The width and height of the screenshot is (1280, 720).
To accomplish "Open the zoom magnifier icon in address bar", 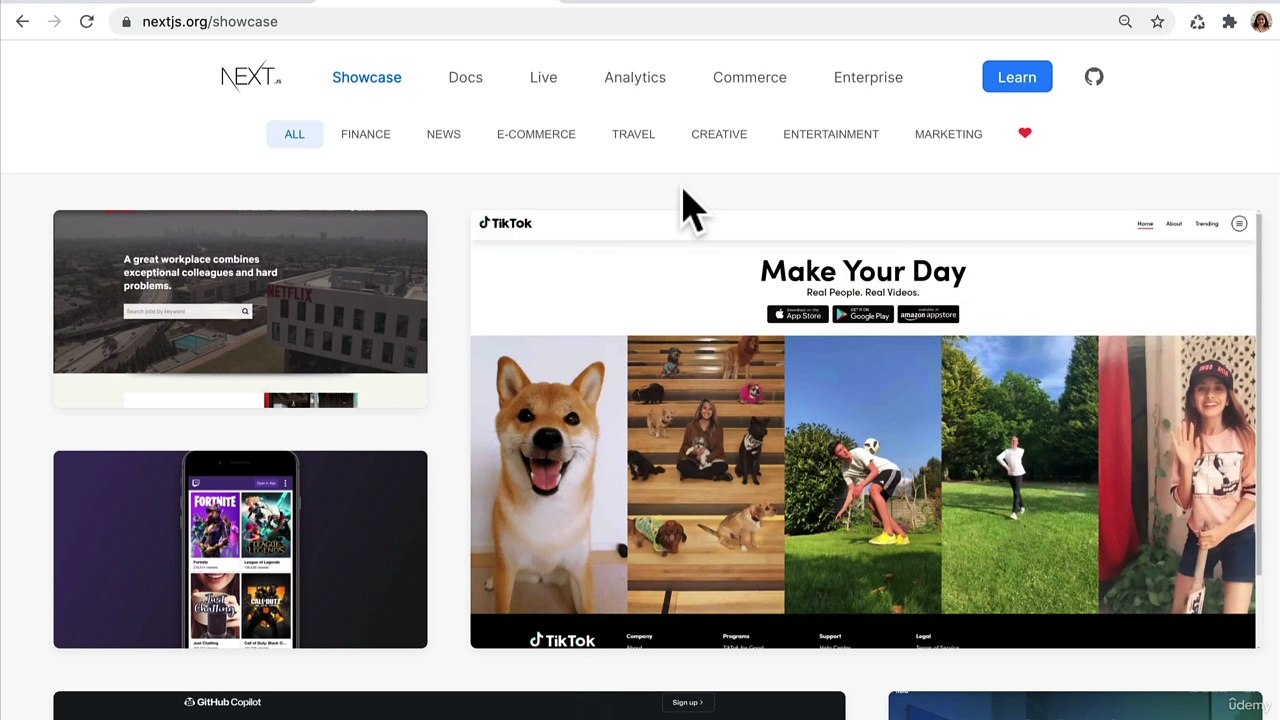I will 1125,21.
